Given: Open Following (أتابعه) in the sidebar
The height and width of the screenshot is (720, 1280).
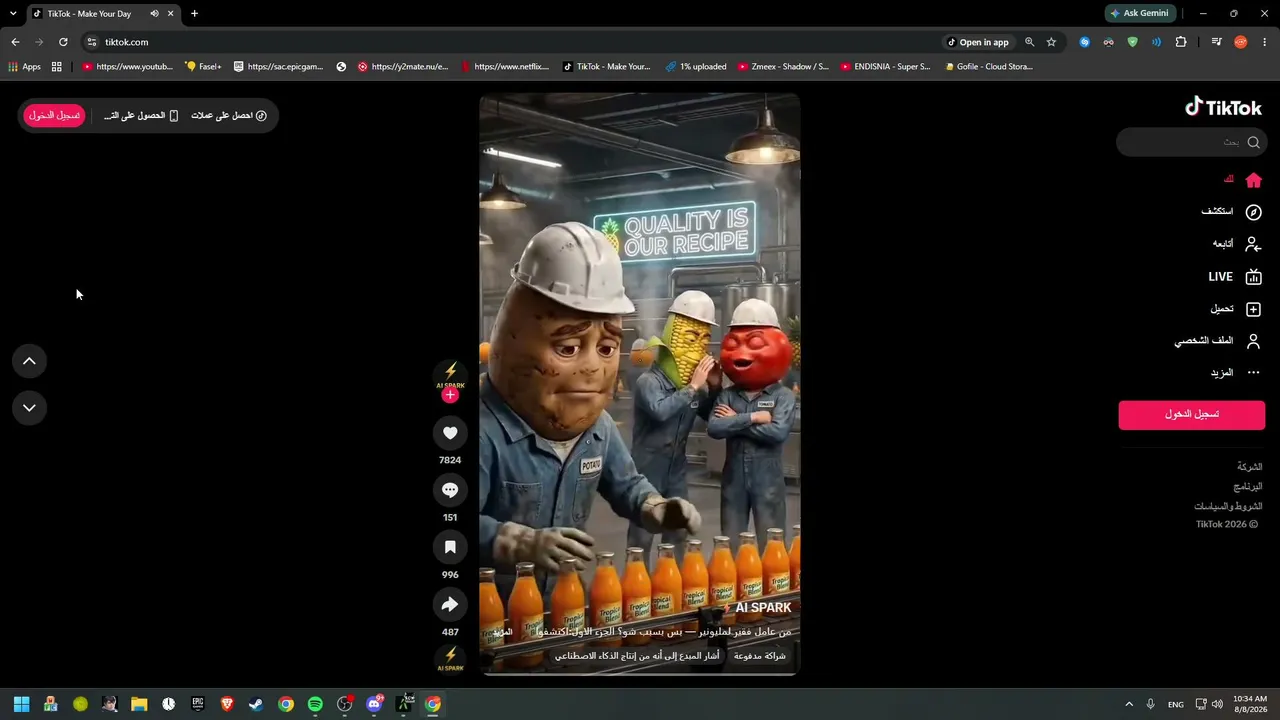Looking at the screenshot, I should [1236, 244].
